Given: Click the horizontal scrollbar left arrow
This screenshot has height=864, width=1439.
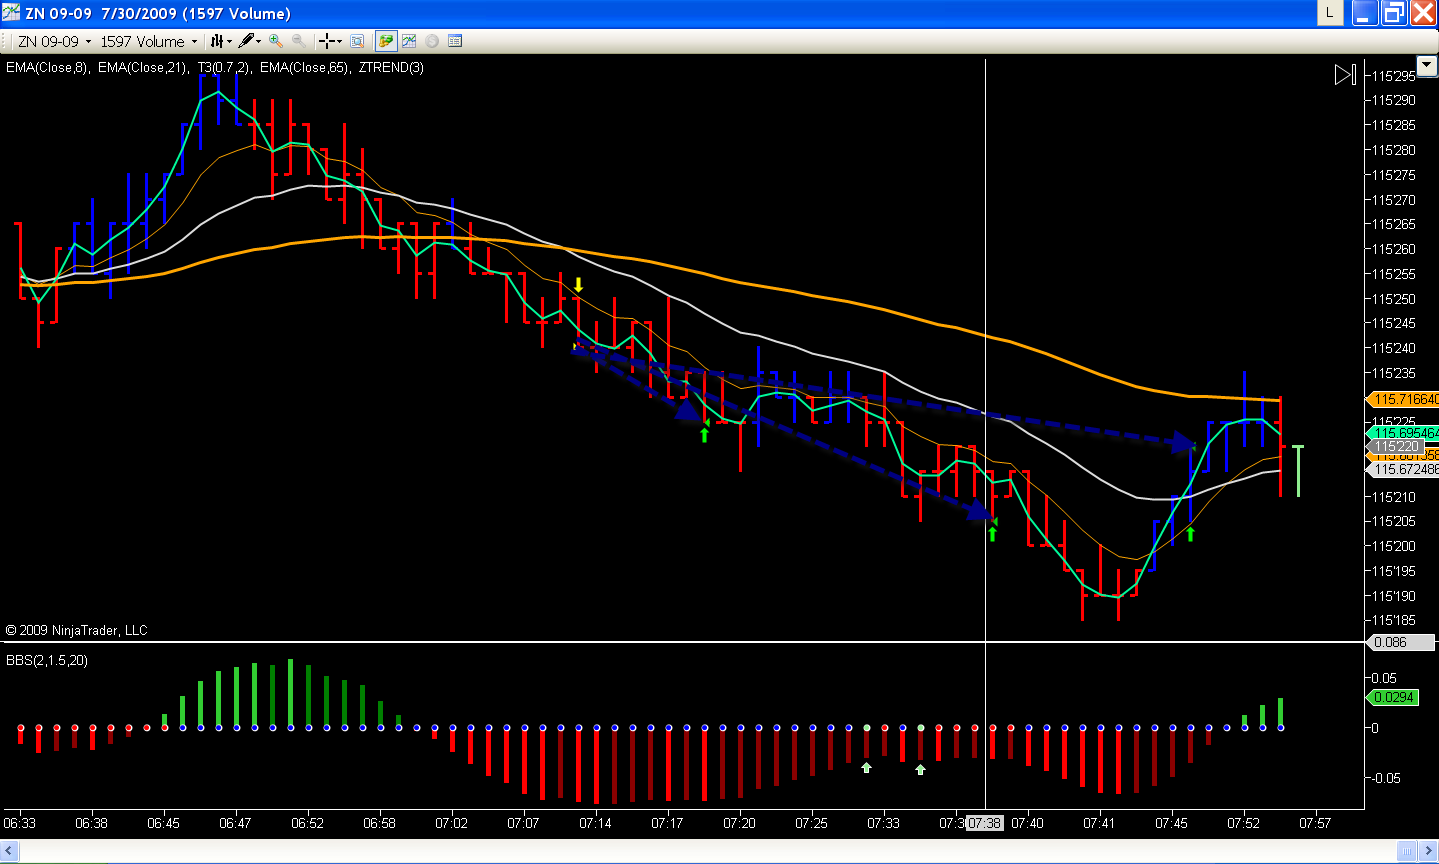Looking at the screenshot, I should [x=10, y=851].
